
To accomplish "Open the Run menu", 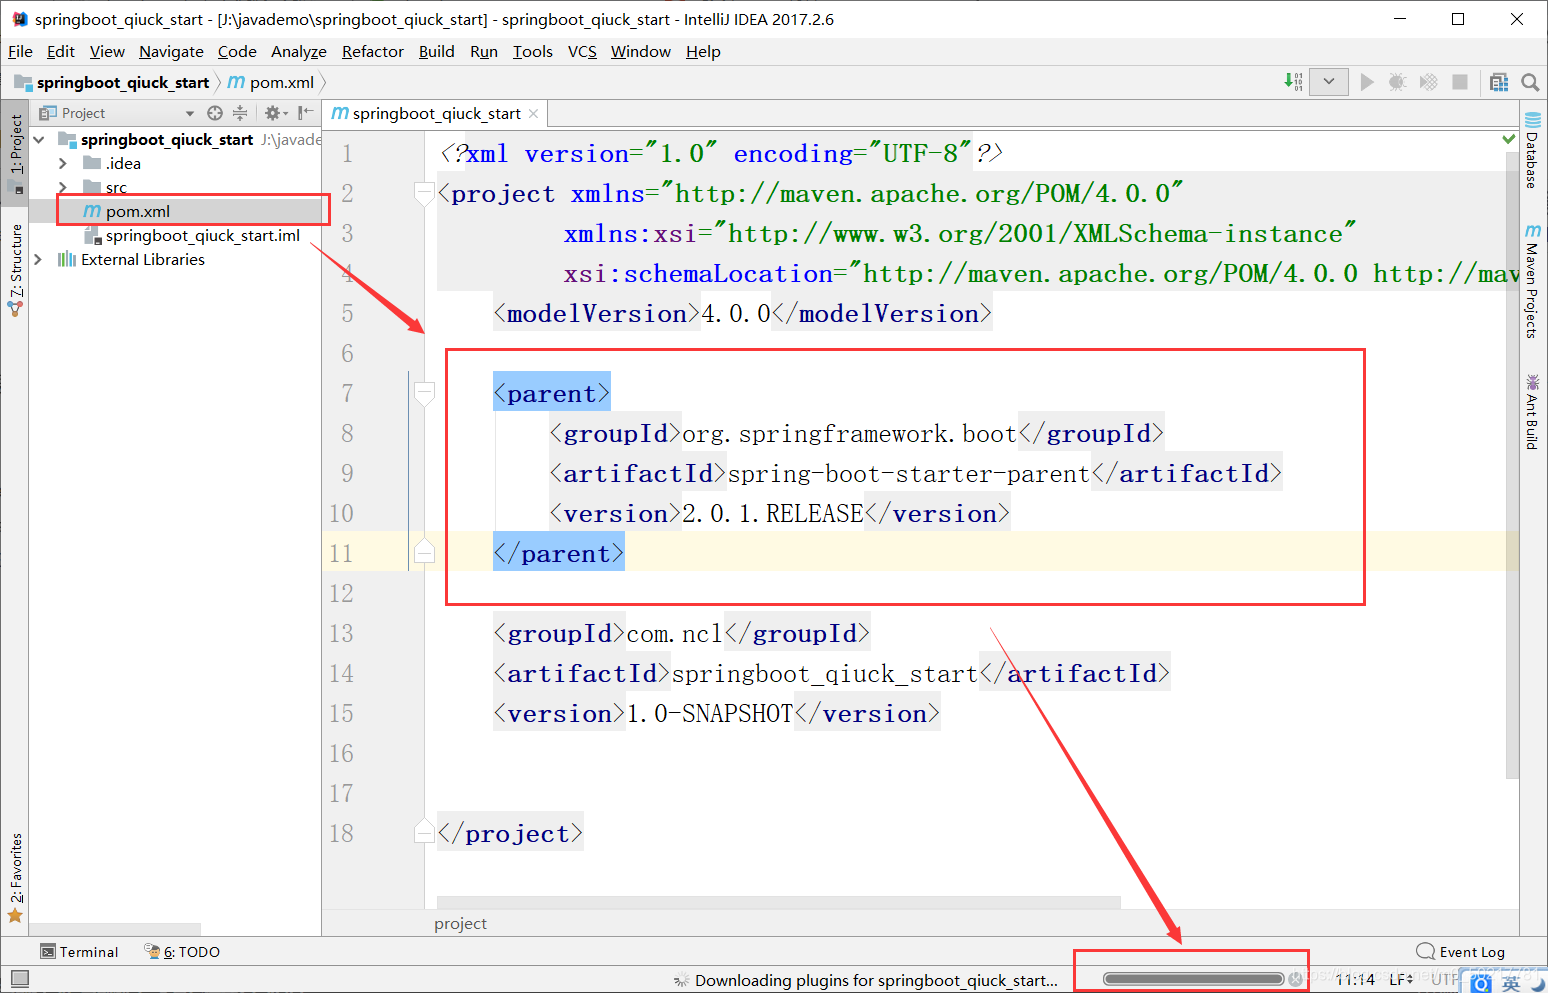I will [x=484, y=51].
